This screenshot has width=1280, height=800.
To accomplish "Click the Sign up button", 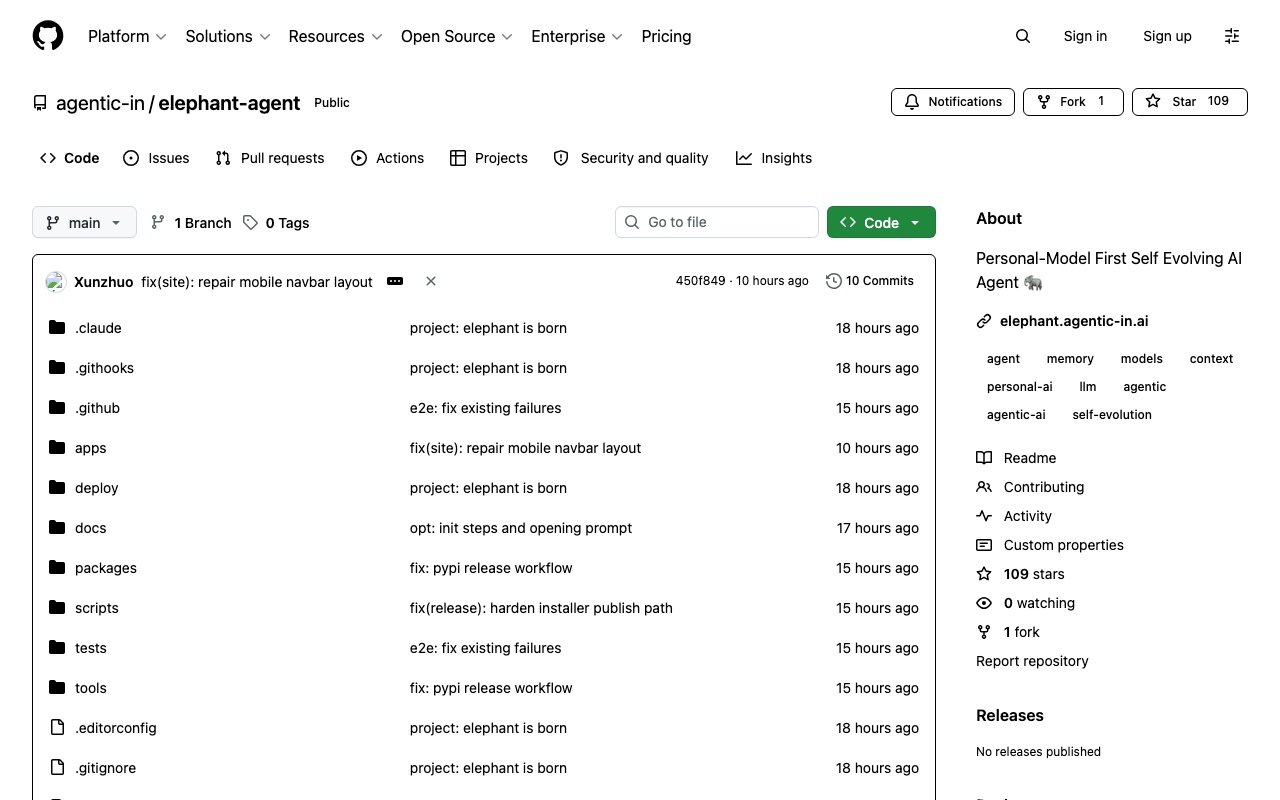I will click(1167, 36).
